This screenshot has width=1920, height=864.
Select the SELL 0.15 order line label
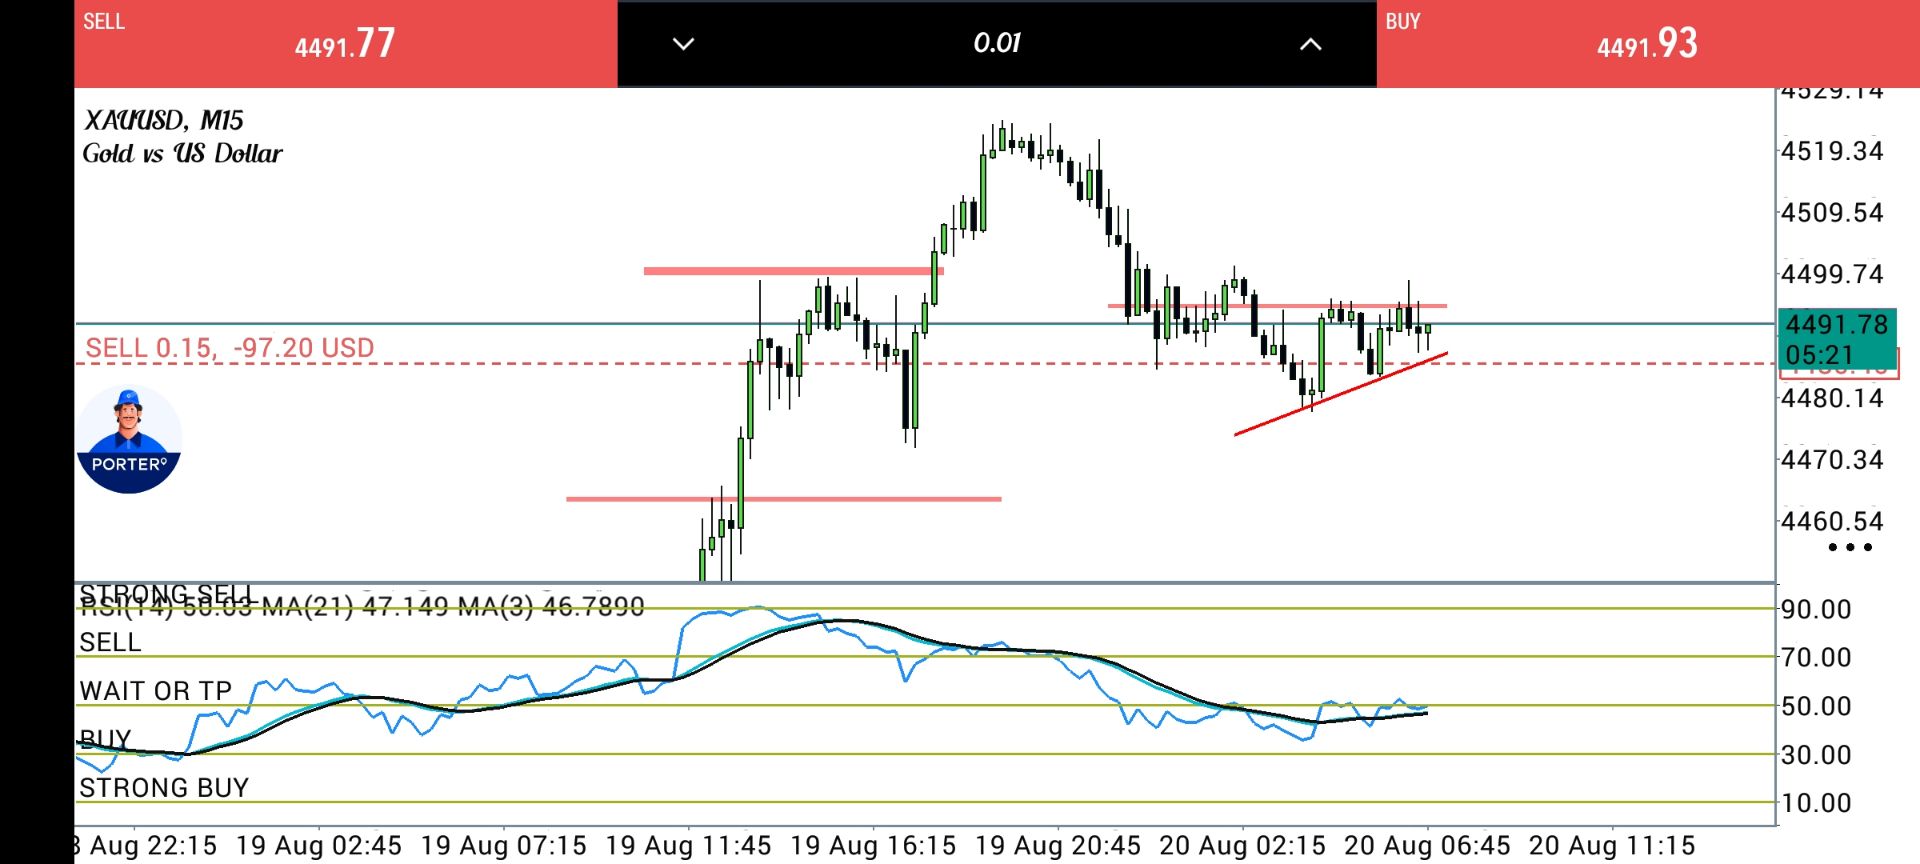[230, 348]
